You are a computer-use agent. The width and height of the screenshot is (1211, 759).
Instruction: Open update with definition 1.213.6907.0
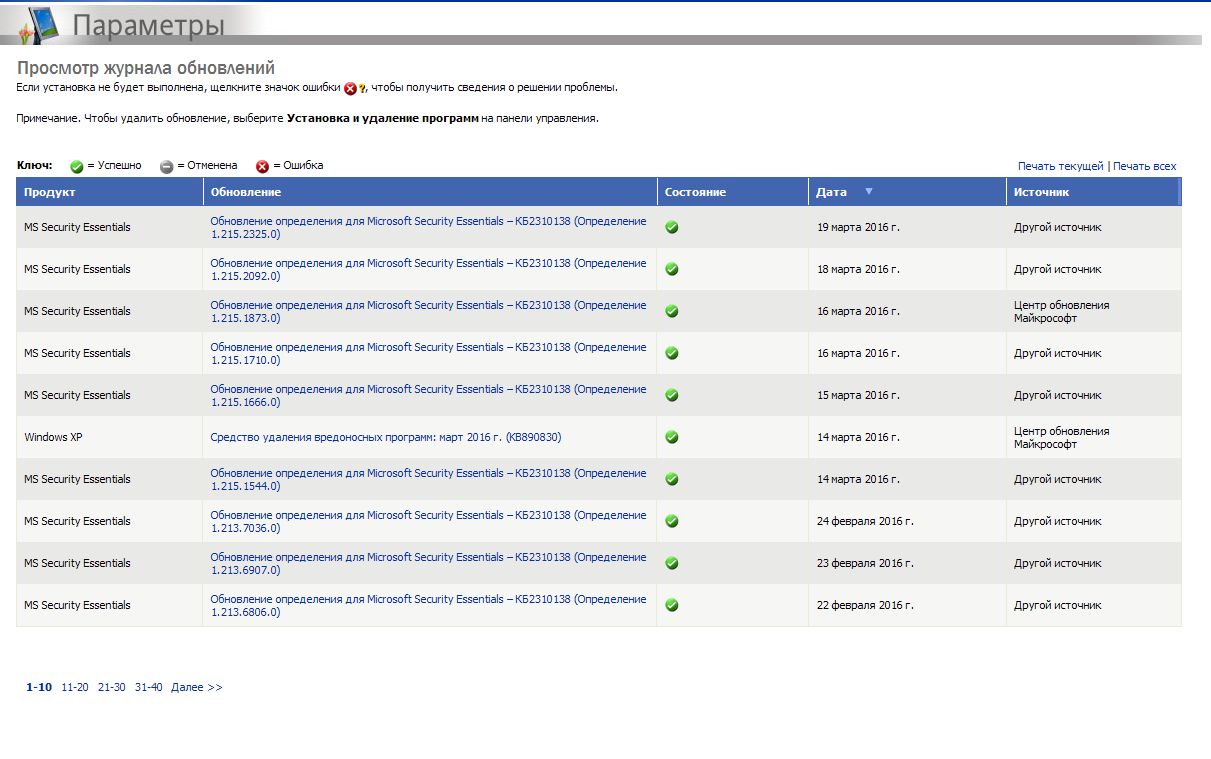click(x=428, y=563)
